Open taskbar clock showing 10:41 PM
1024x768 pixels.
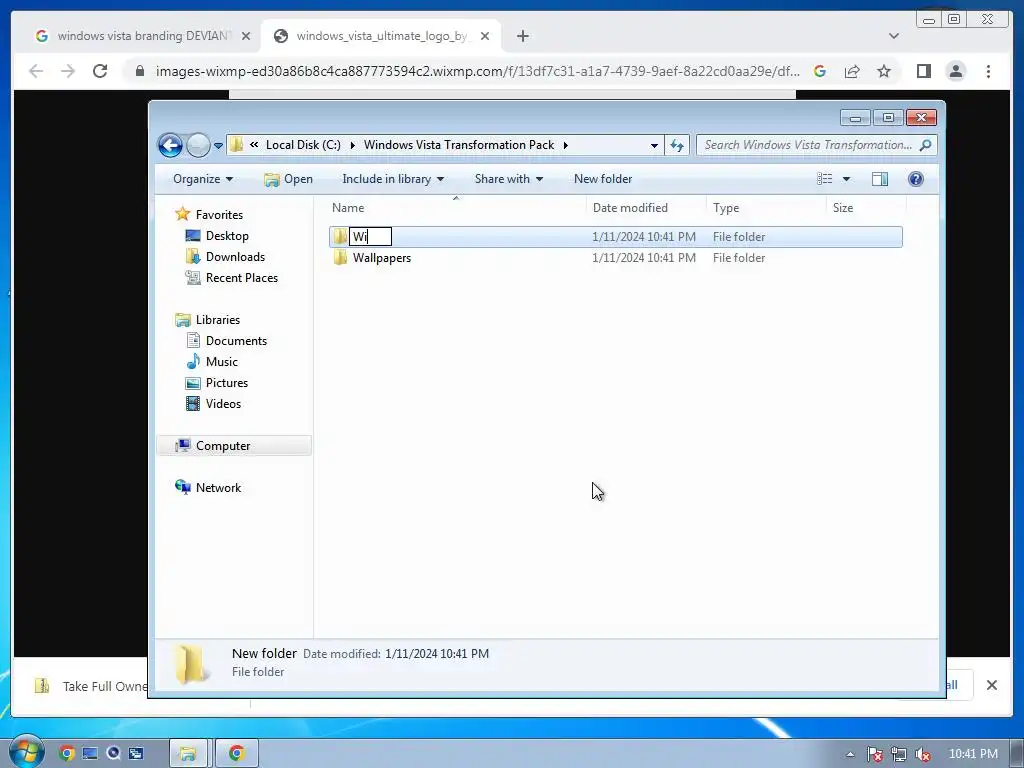pos(973,754)
